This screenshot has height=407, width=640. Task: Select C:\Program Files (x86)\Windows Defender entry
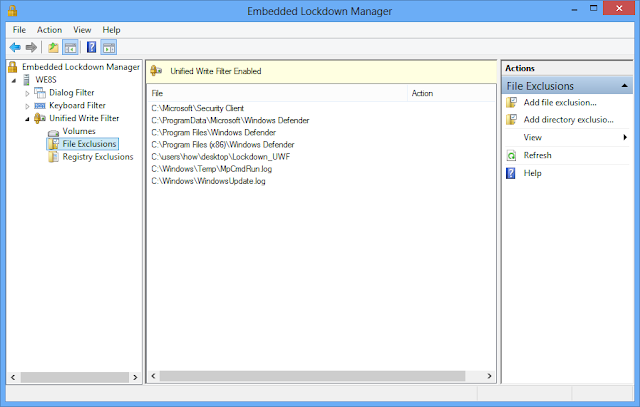click(x=223, y=145)
